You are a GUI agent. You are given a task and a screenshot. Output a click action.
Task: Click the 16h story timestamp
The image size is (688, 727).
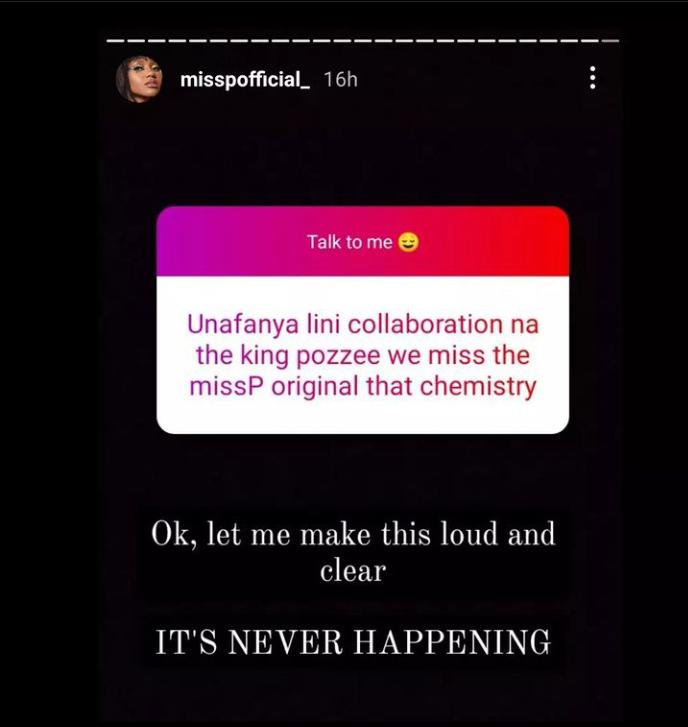click(340, 80)
